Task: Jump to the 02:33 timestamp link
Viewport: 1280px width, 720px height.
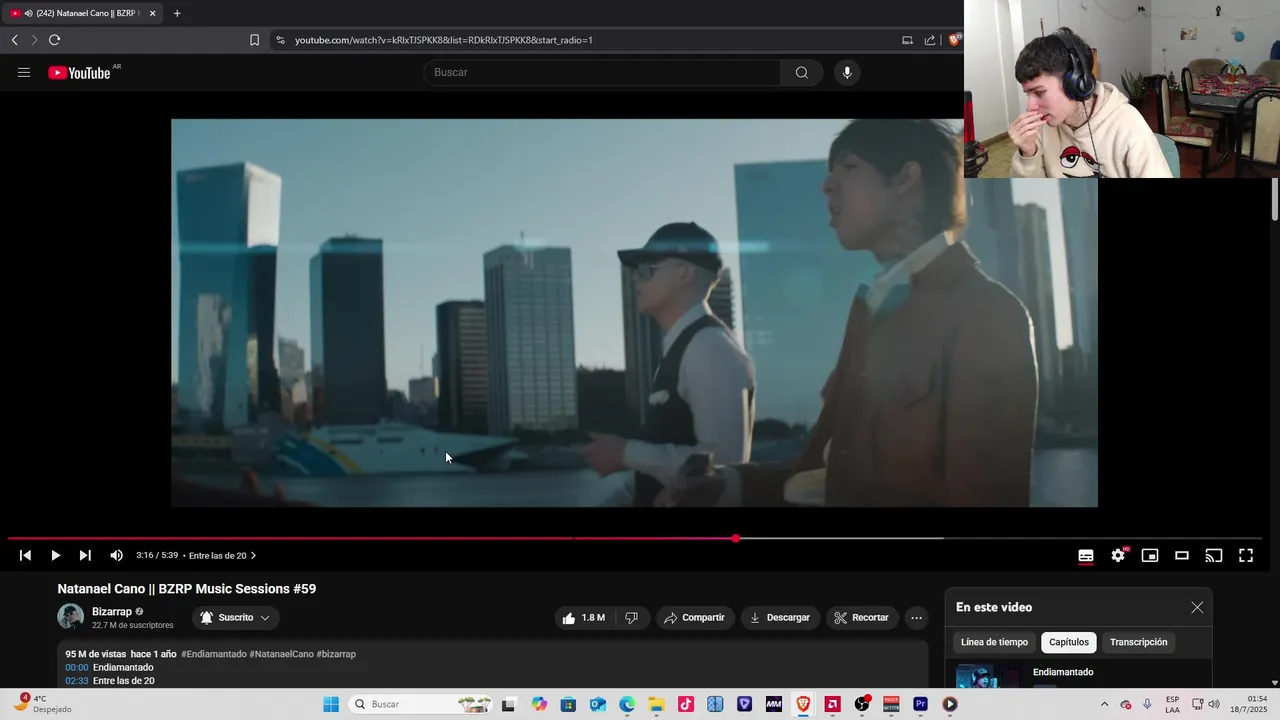Action: [x=77, y=681]
